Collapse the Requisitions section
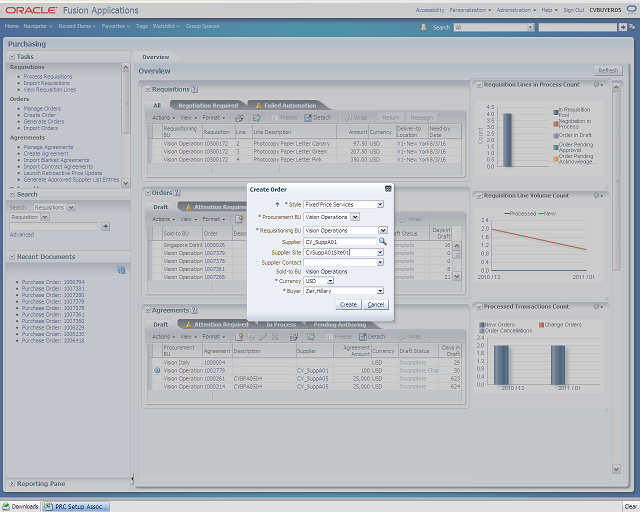 click(x=147, y=89)
